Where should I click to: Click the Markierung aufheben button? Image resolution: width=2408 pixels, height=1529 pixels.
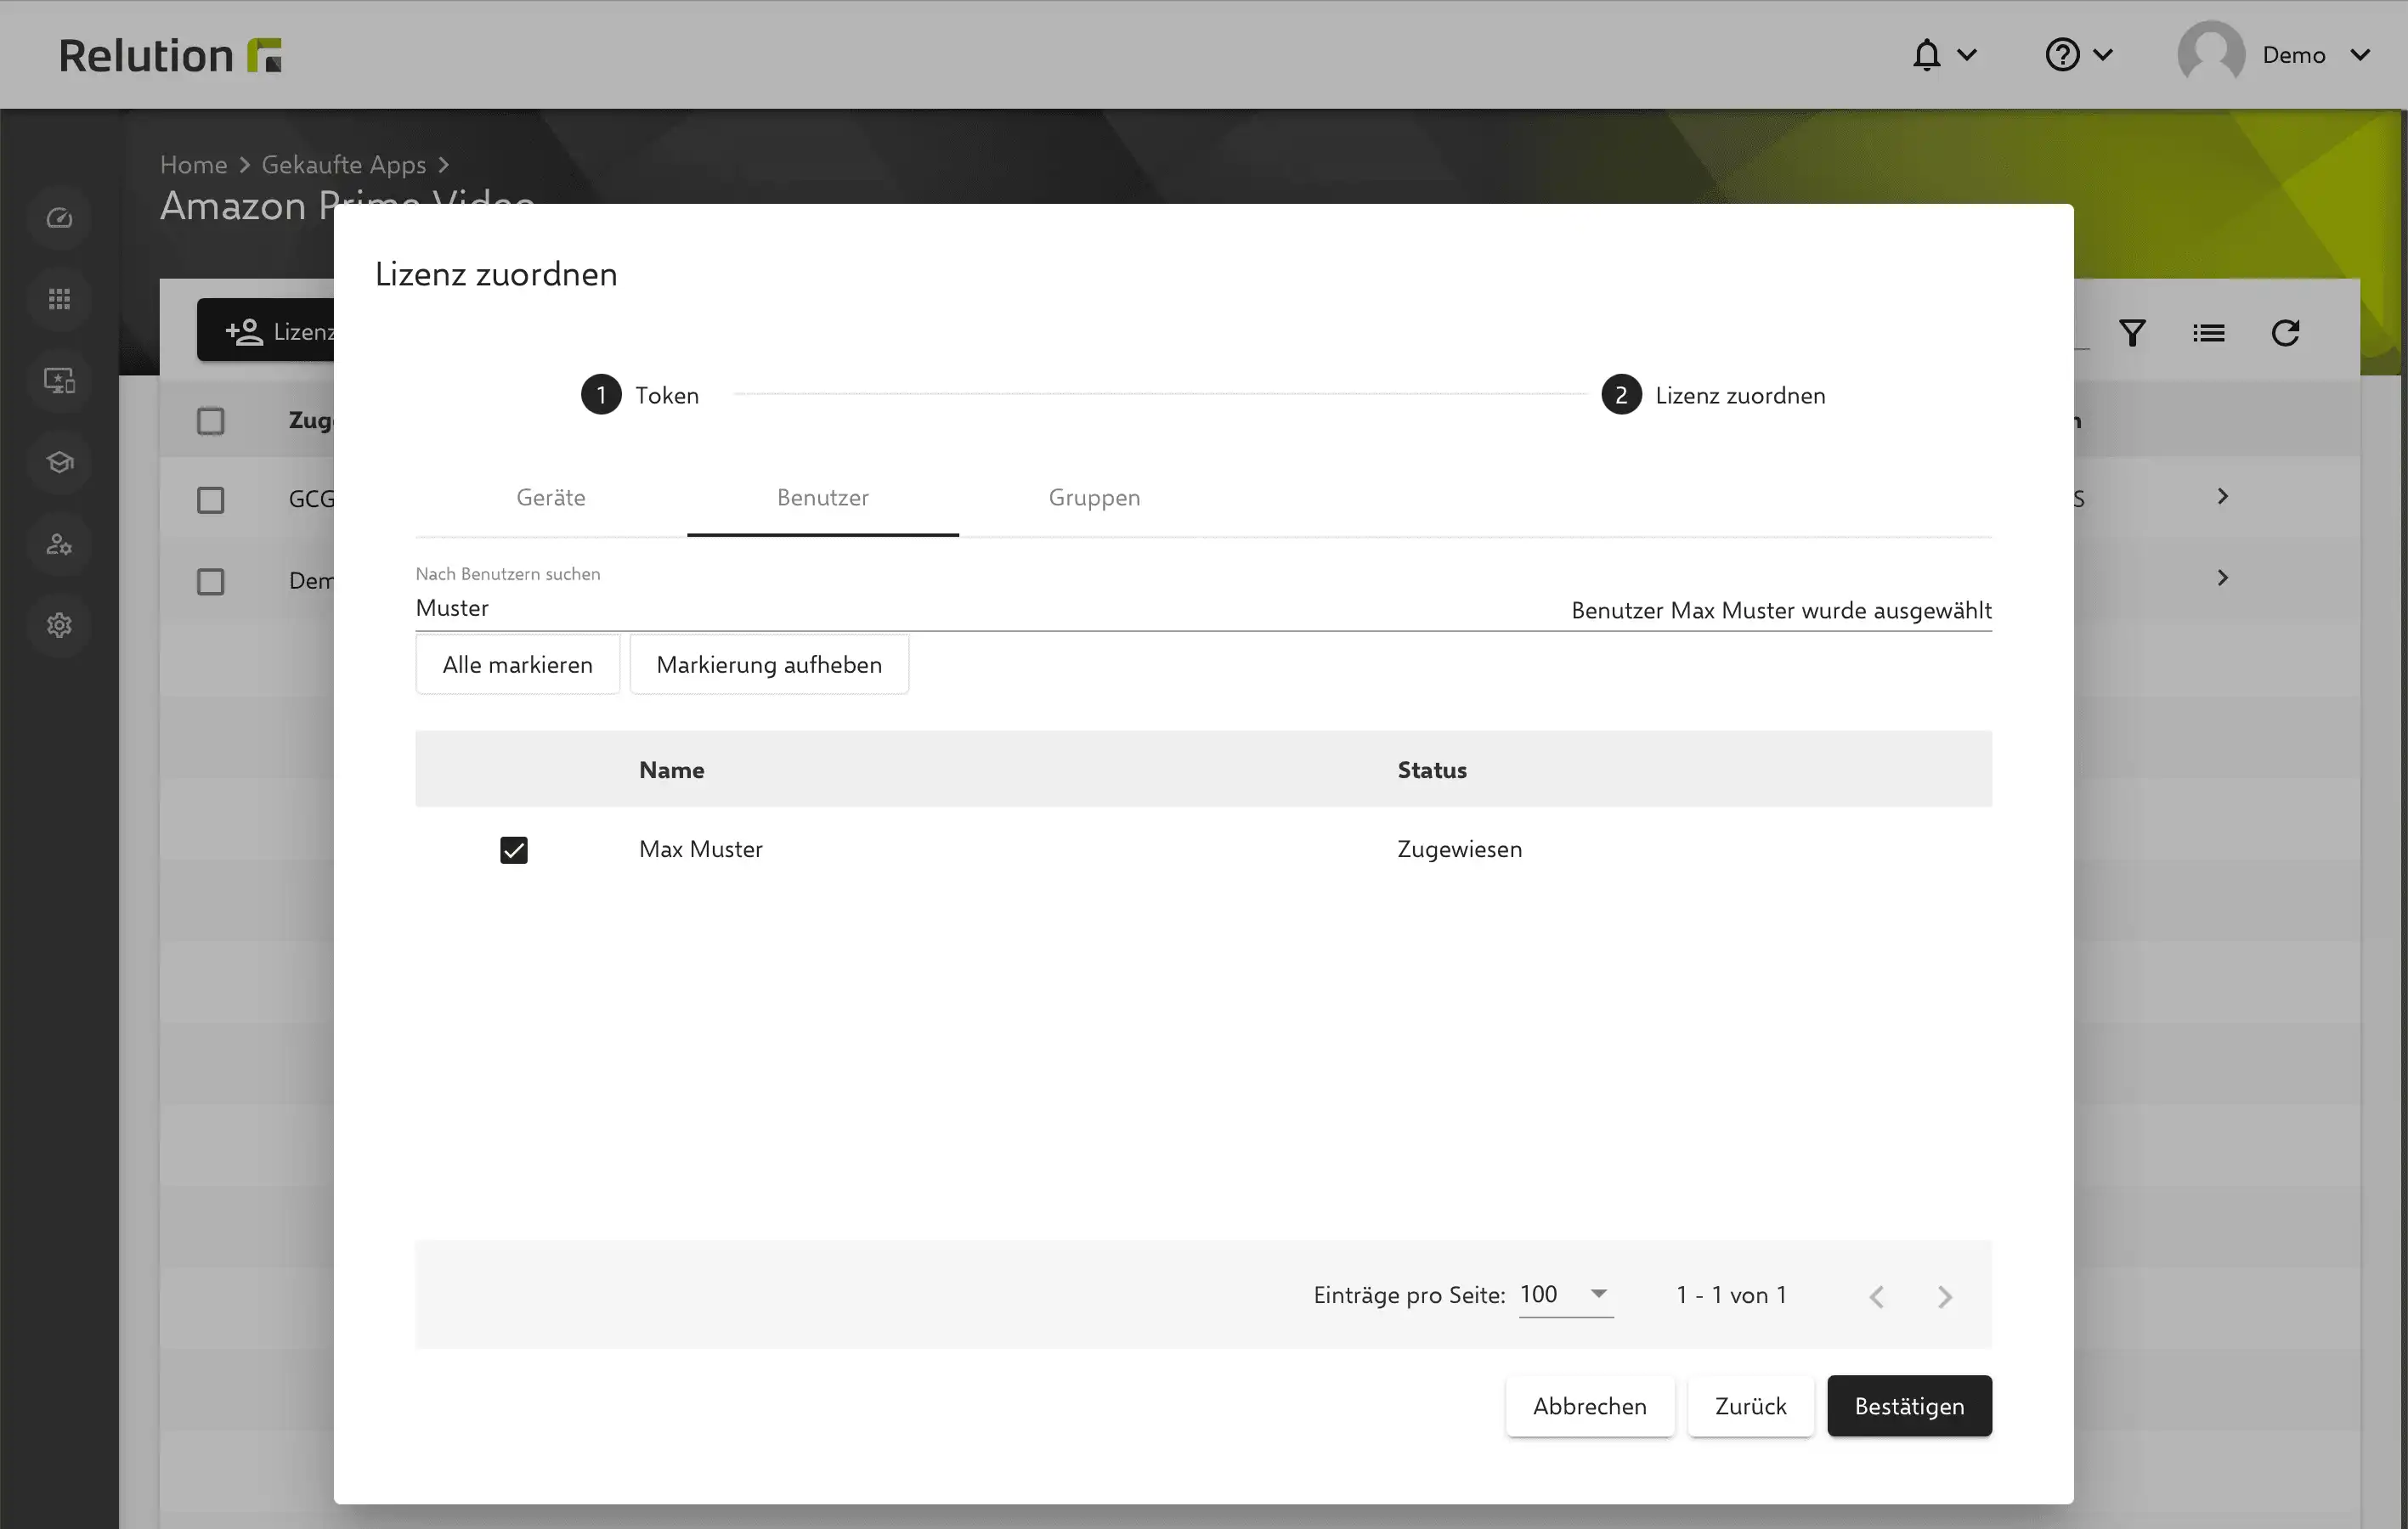769,665
